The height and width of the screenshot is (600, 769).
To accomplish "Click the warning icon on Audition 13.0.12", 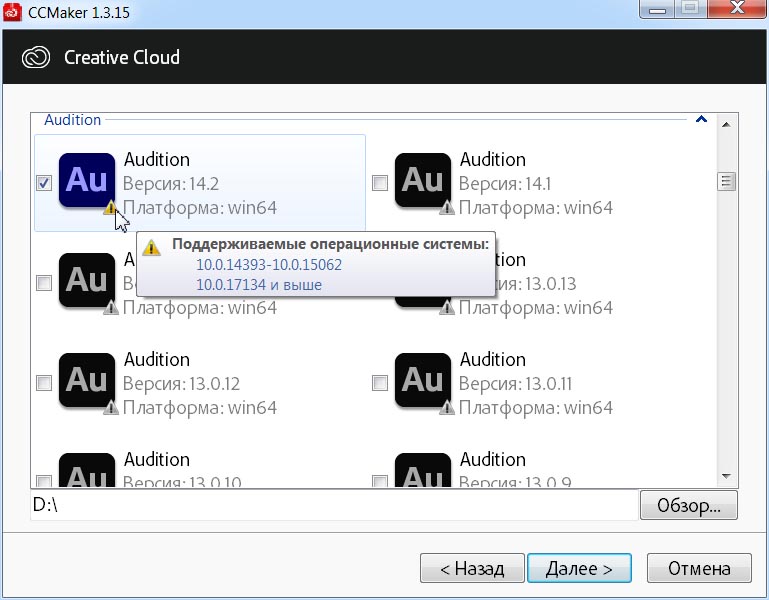I will [x=111, y=408].
